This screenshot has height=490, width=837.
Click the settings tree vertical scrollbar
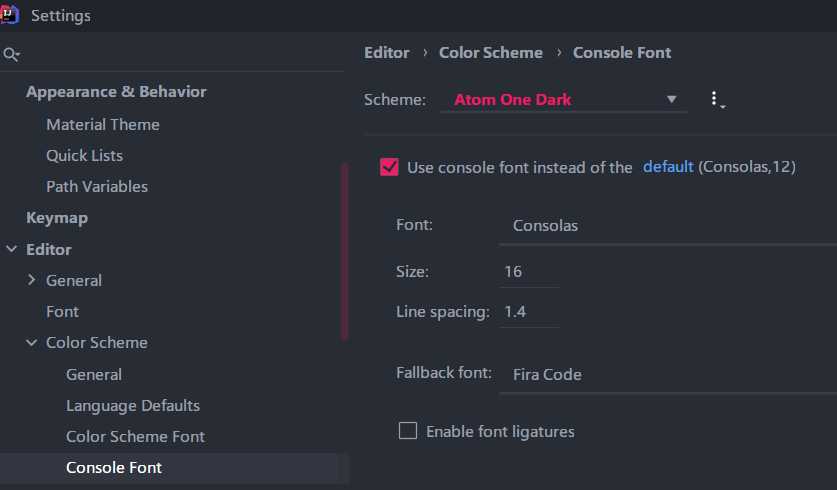344,250
